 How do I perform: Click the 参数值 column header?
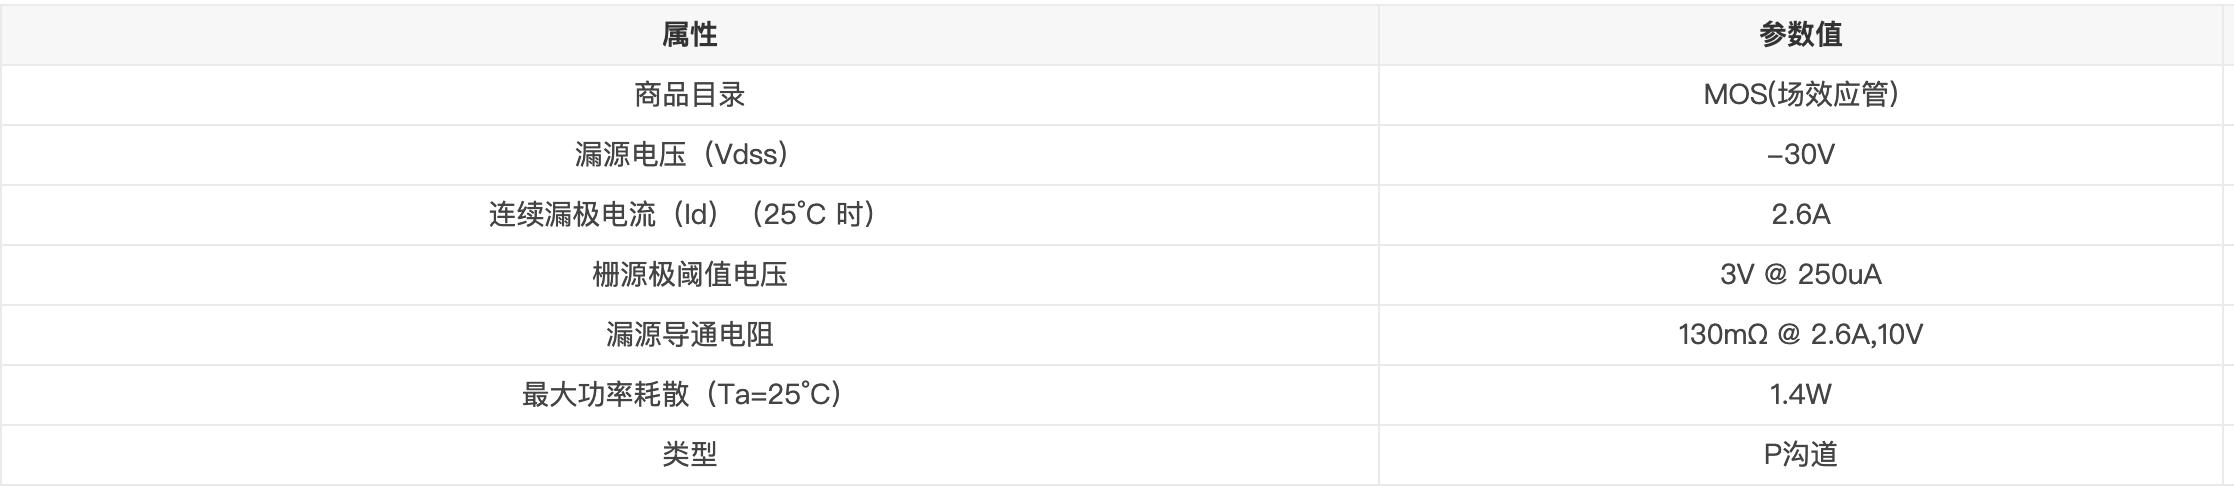pyautogui.click(x=1800, y=35)
